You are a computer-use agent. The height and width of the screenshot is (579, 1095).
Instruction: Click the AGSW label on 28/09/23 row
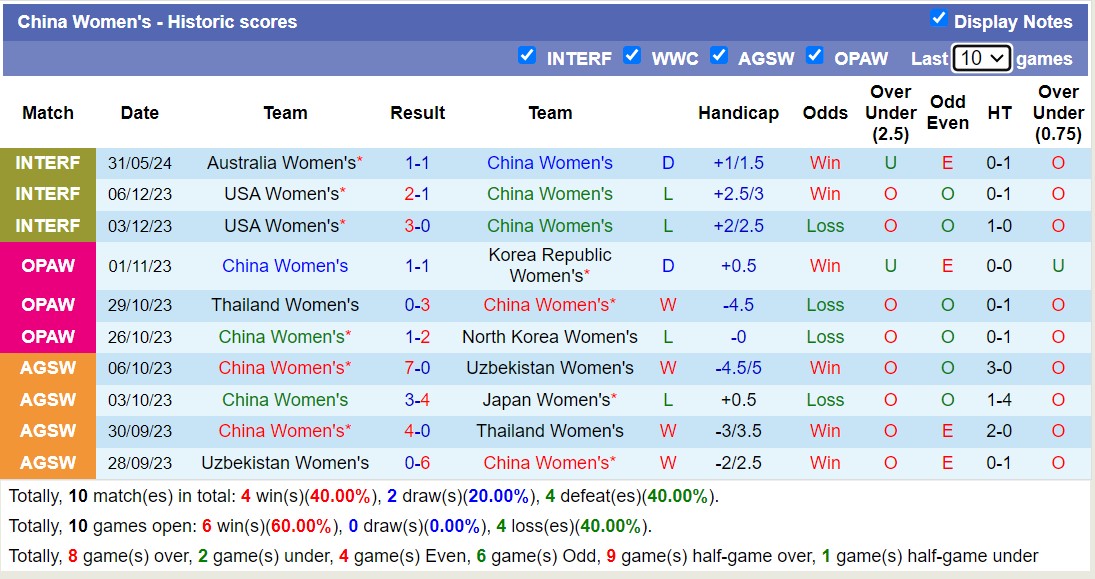point(48,463)
